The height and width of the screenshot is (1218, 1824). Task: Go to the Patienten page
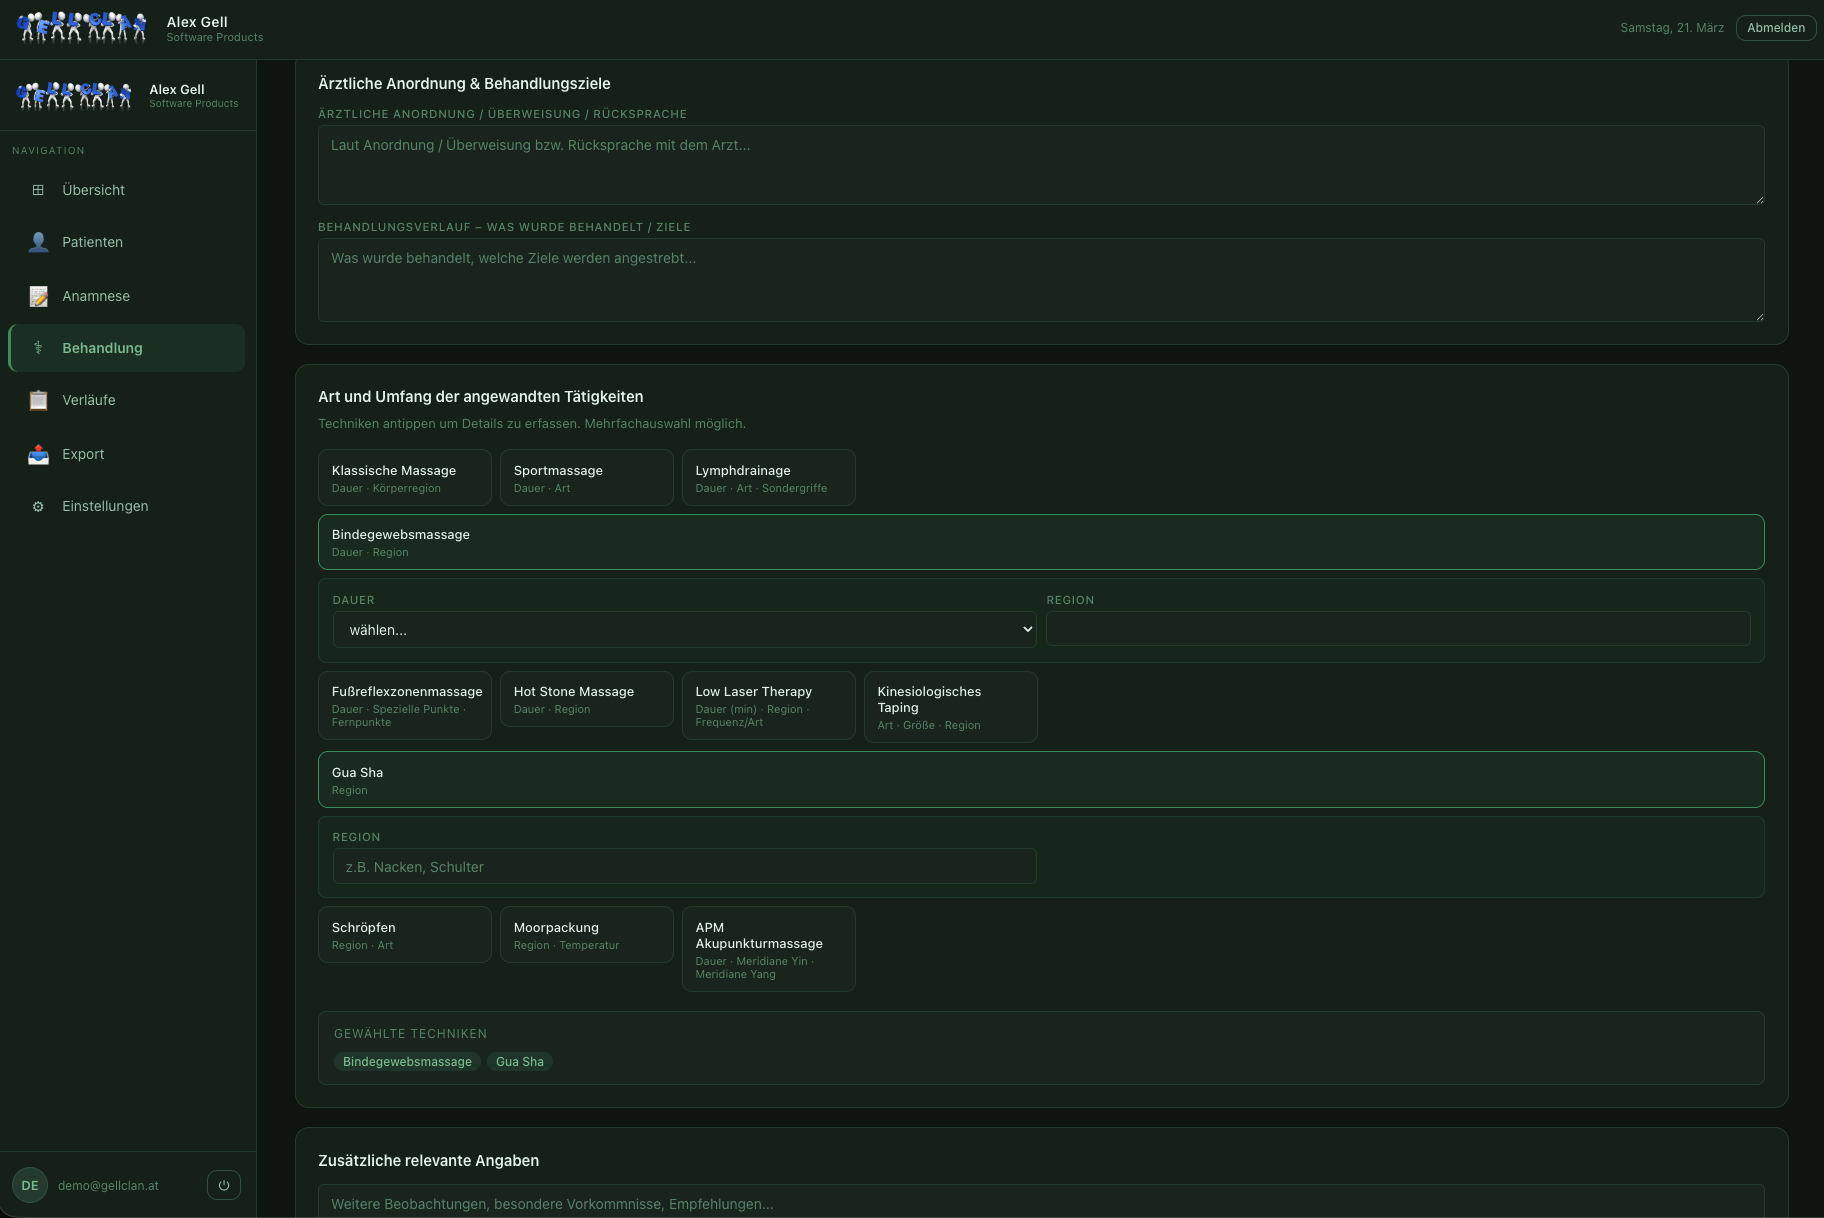pyautogui.click(x=126, y=242)
